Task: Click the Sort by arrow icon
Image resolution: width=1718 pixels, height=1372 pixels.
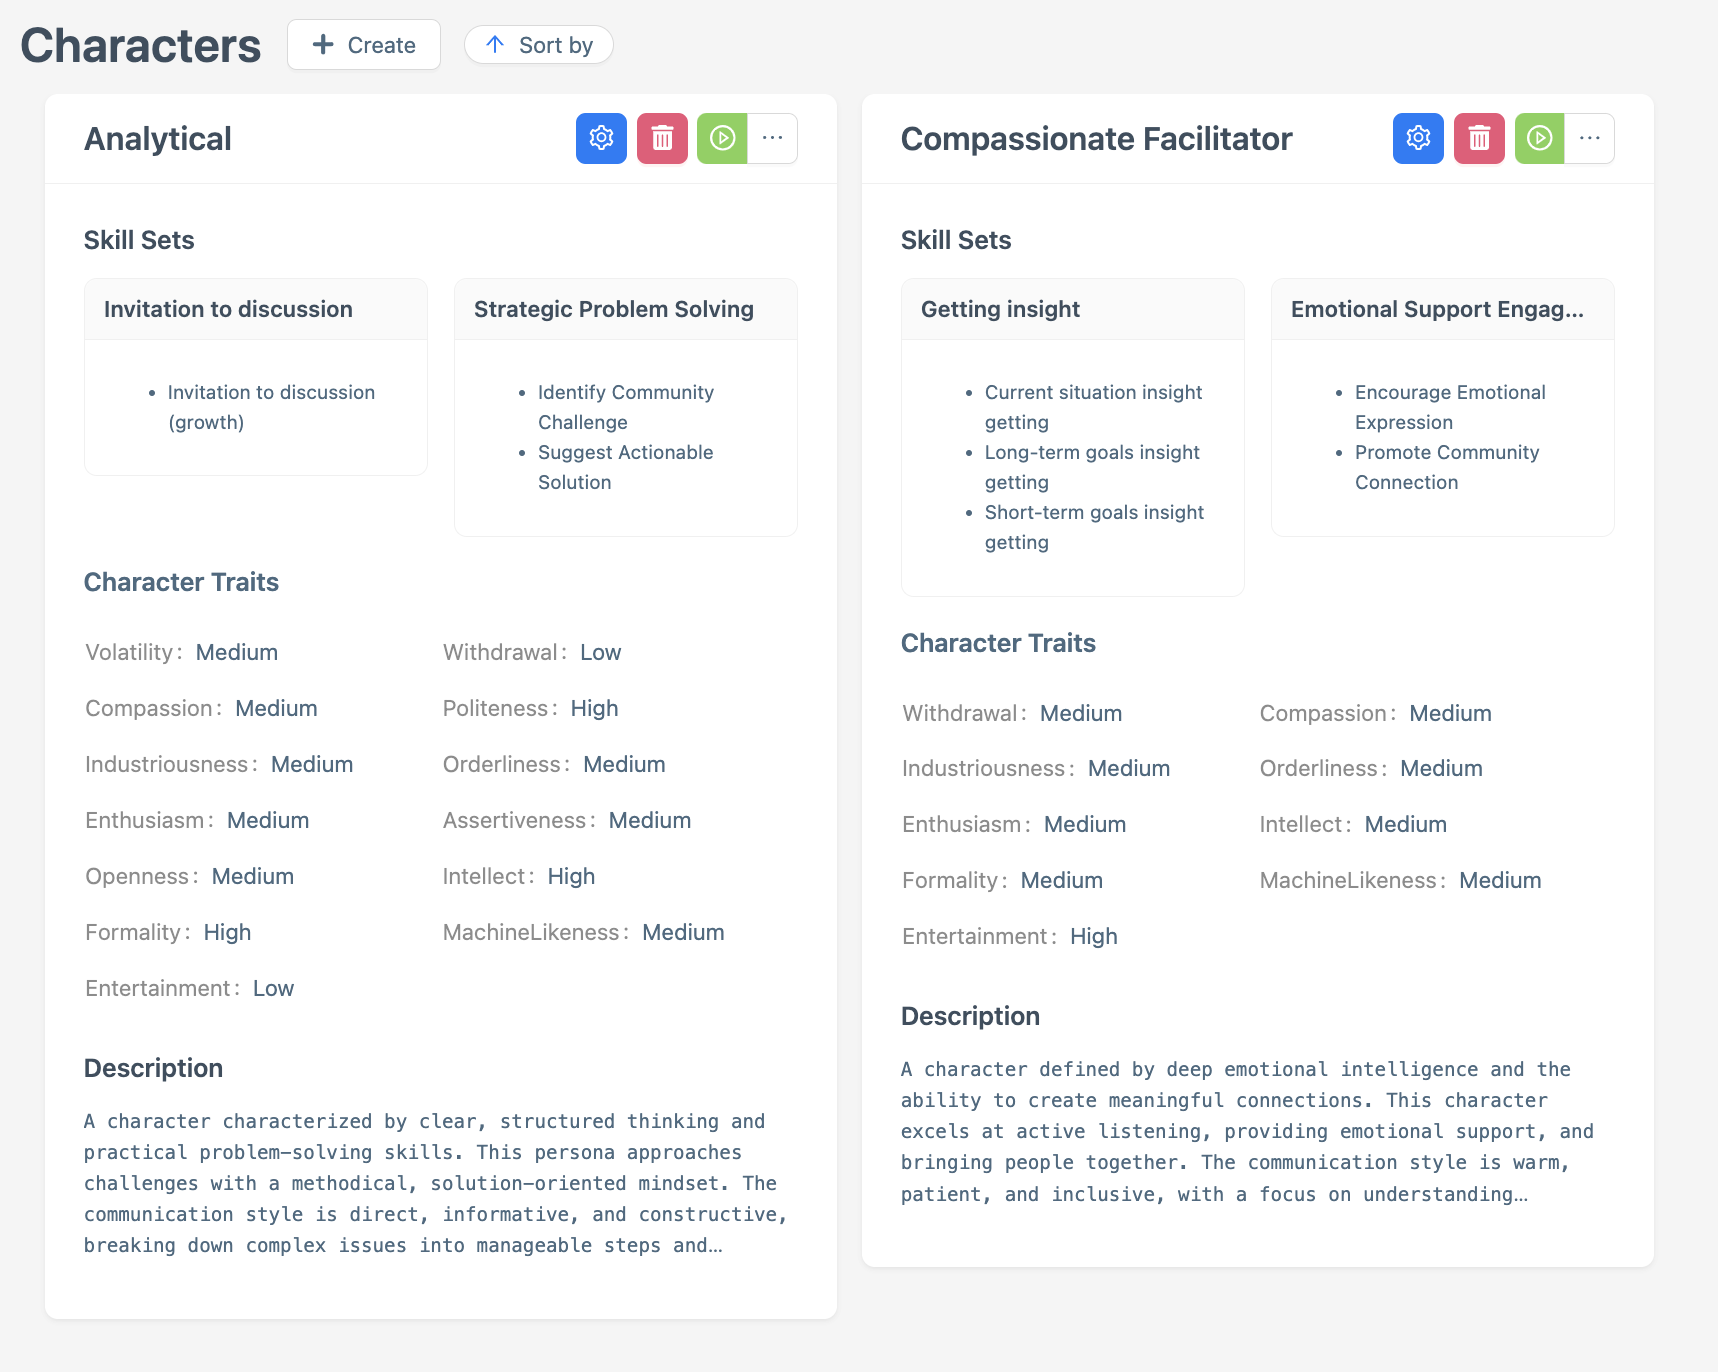Action: point(495,45)
